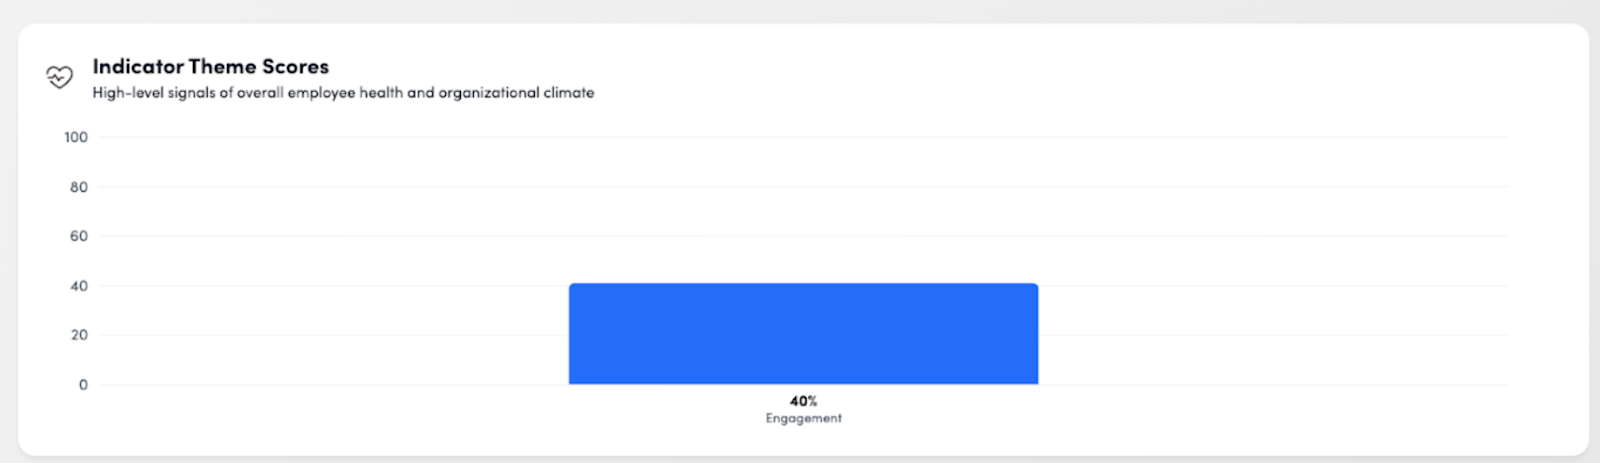This screenshot has width=1600, height=463.
Task: Click the 20 y-axis label
Action: coord(79,335)
